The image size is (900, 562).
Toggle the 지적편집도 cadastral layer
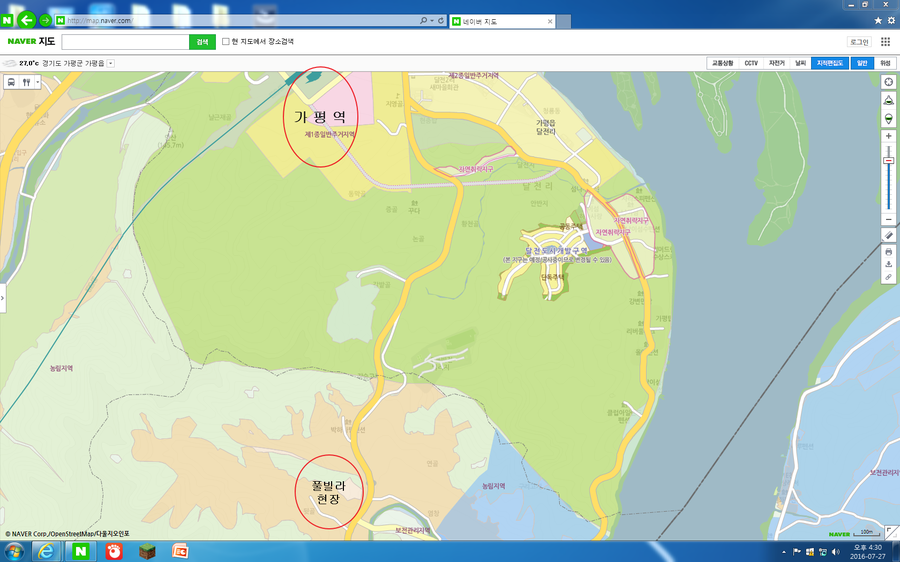[x=830, y=63]
